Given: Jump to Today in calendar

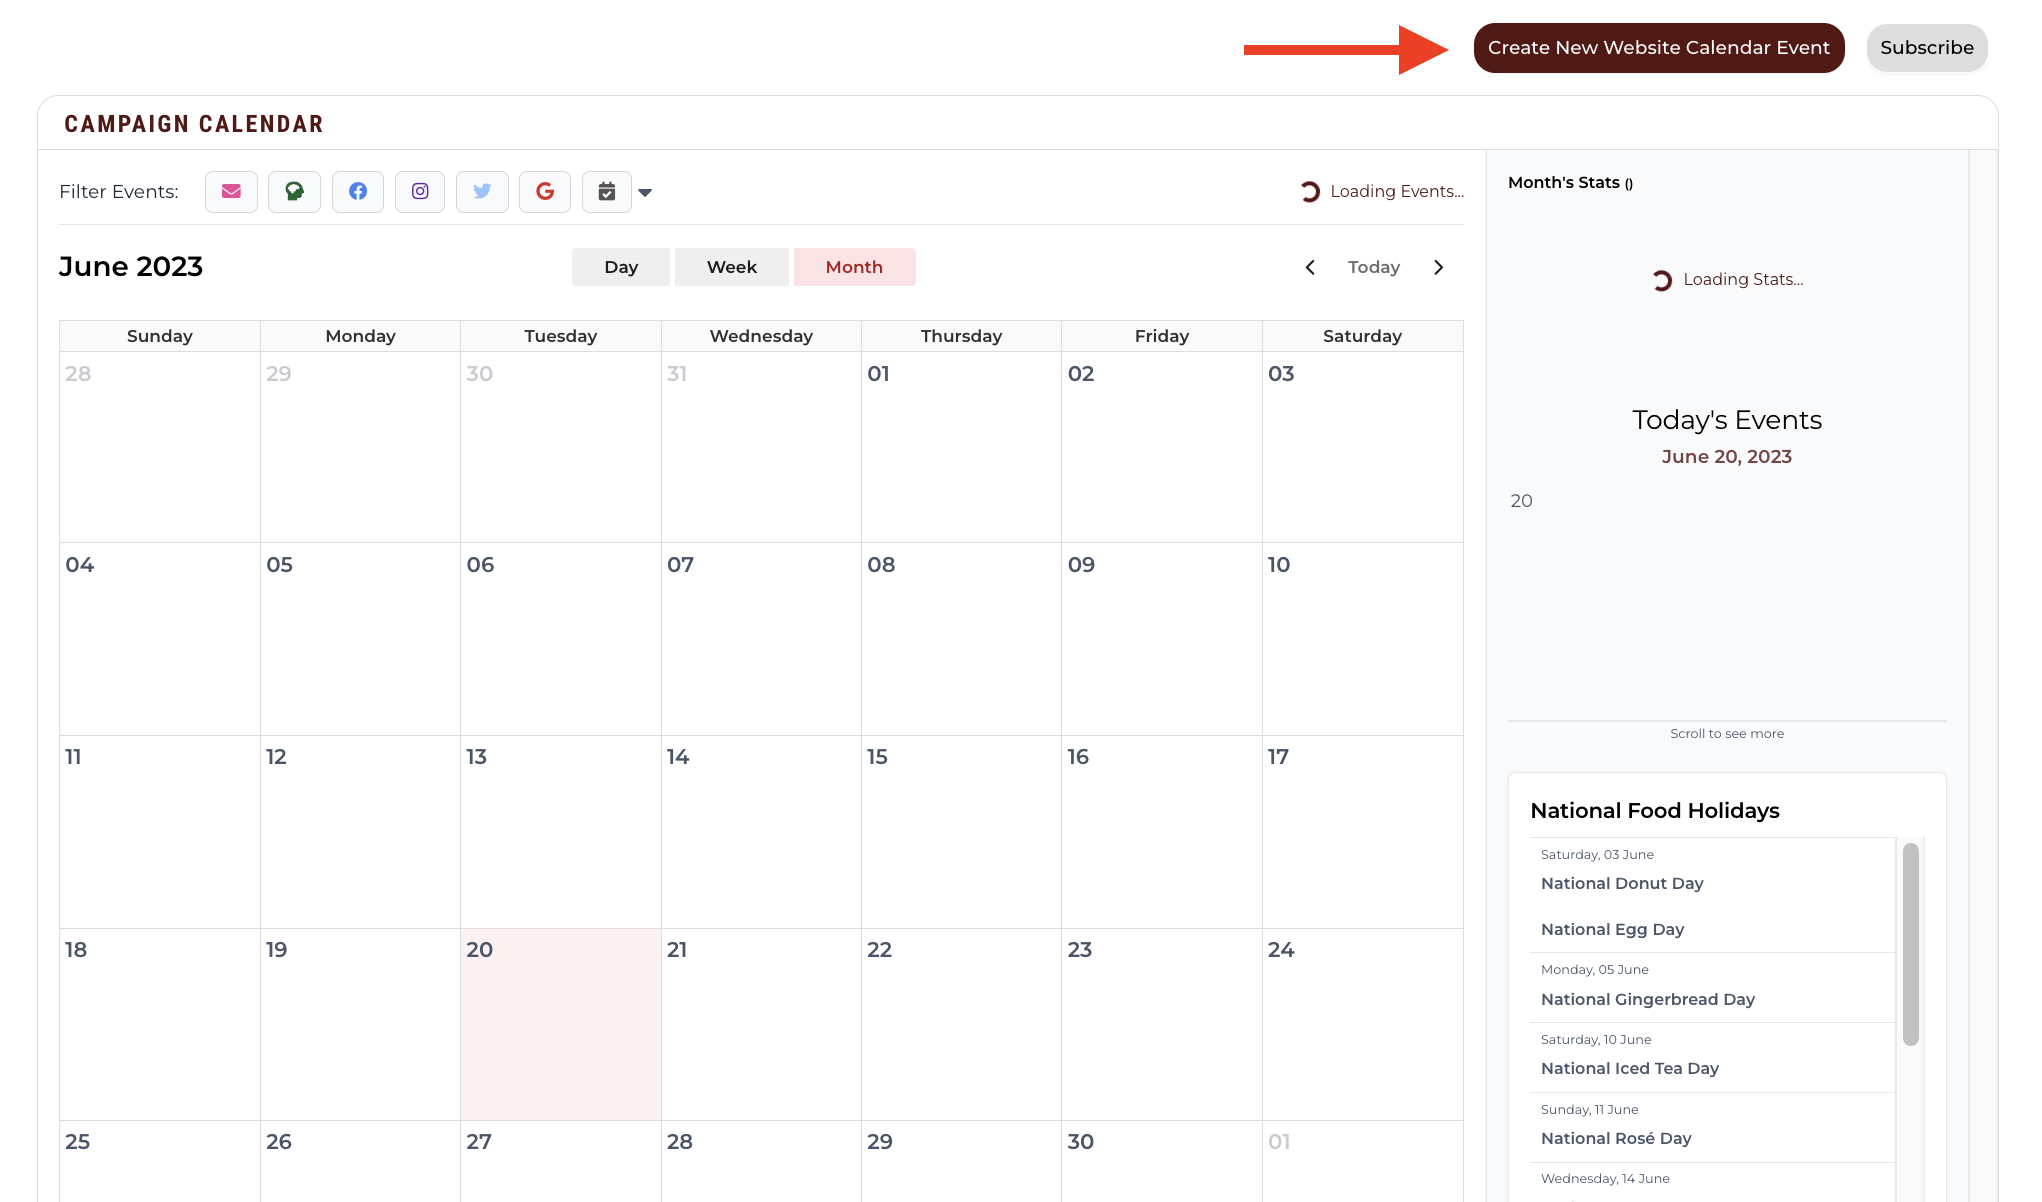Looking at the screenshot, I should pos(1373,267).
